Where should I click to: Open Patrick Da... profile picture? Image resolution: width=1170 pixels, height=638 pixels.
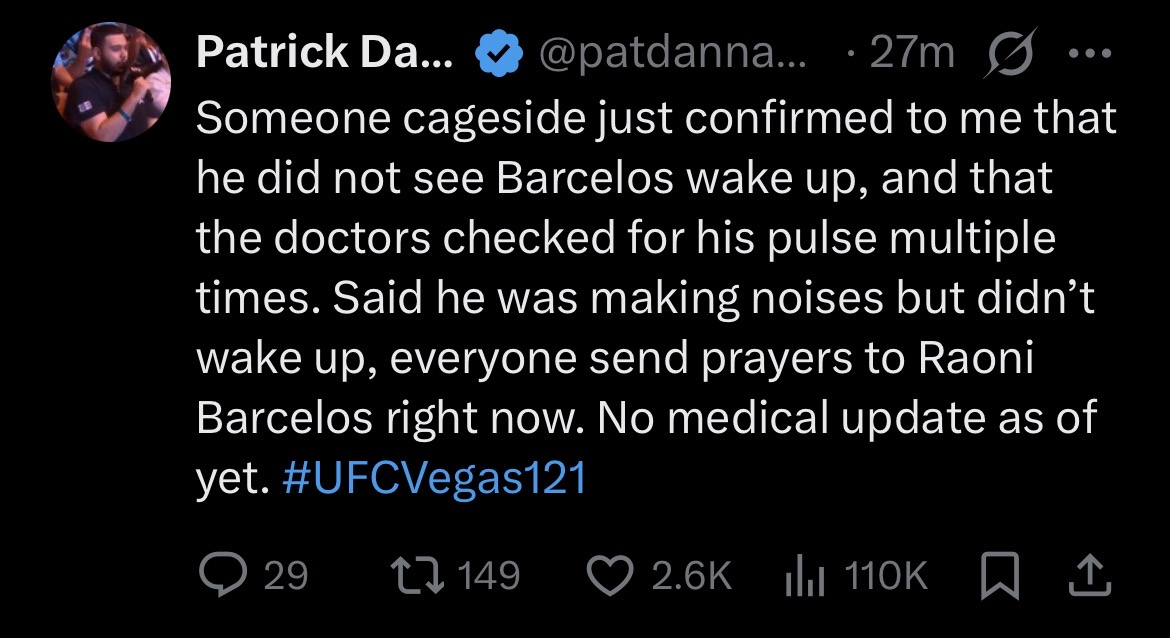pos(111,82)
